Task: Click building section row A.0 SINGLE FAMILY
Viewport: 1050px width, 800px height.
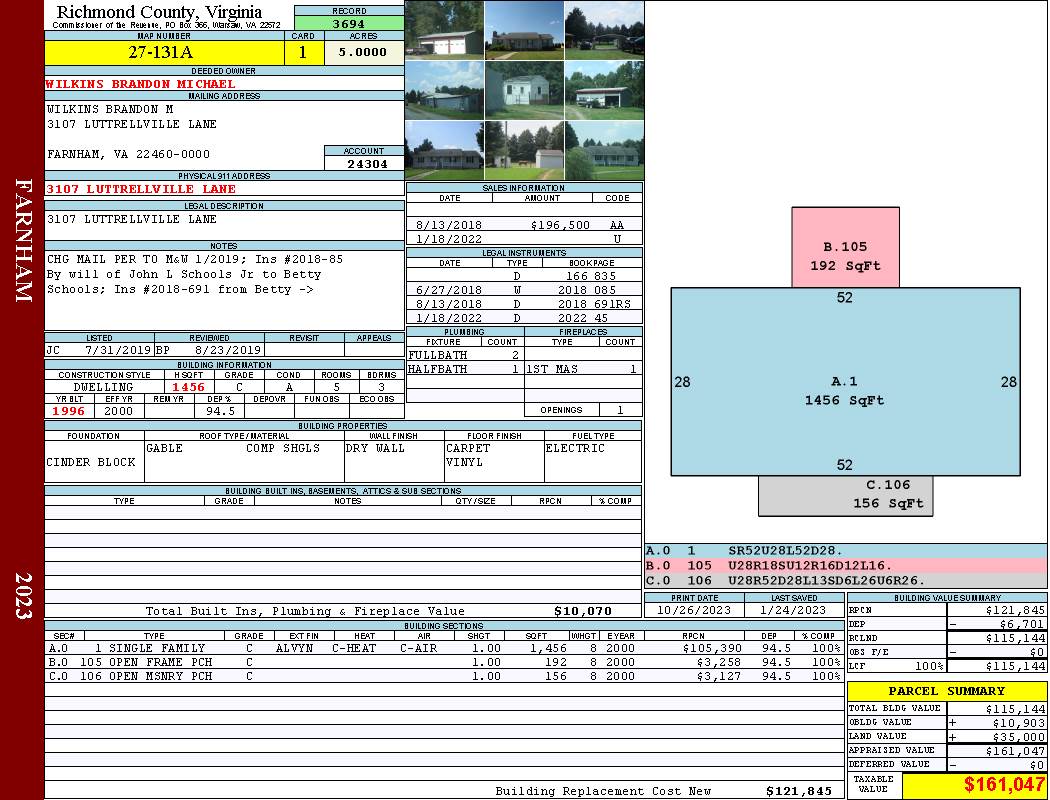Action: point(445,648)
